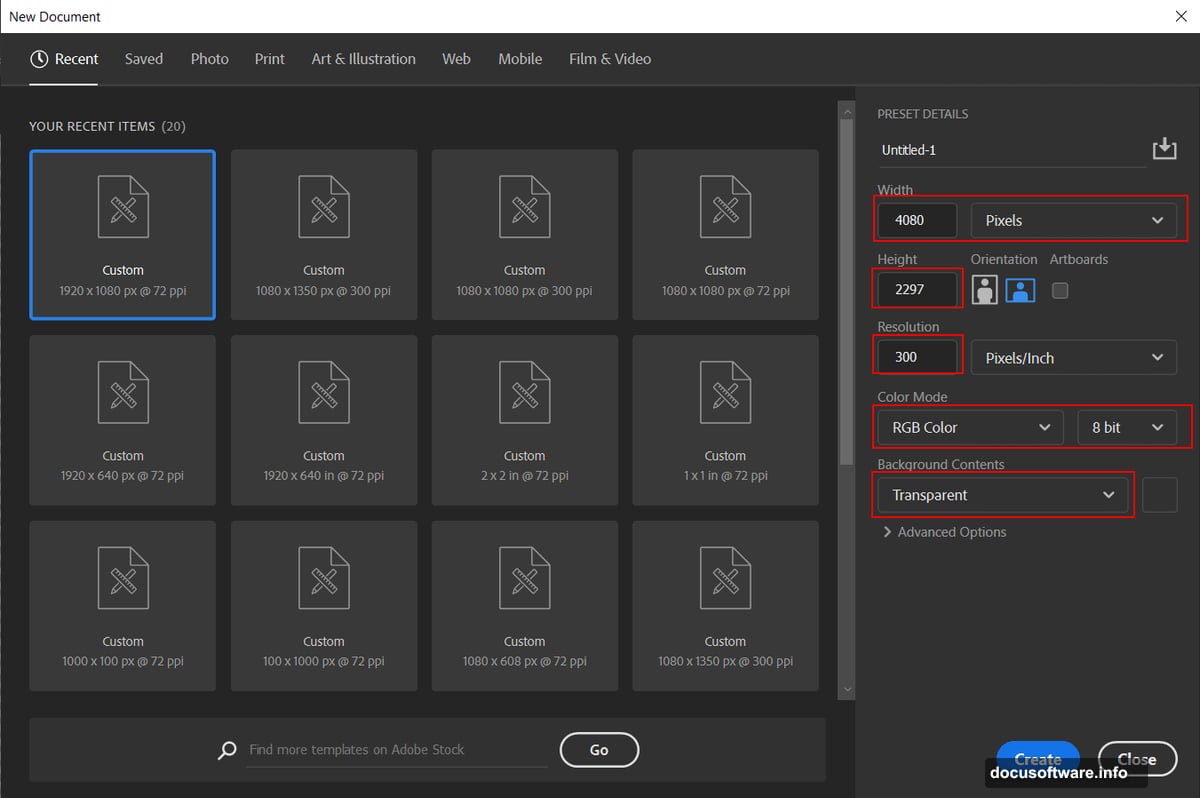Viewport: 1200px width, 798px height.
Task: Open the 8 bit depth dropdown
Action: [1128, 427]
